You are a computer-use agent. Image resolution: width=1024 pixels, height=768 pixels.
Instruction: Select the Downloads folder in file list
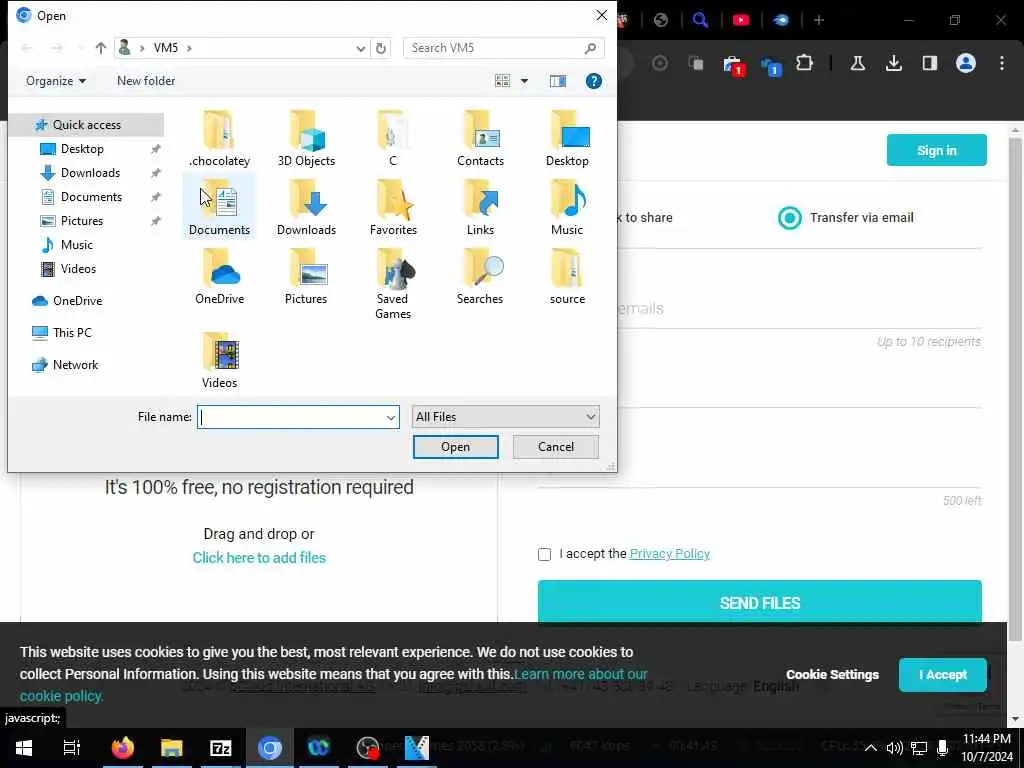pos(306,207)
